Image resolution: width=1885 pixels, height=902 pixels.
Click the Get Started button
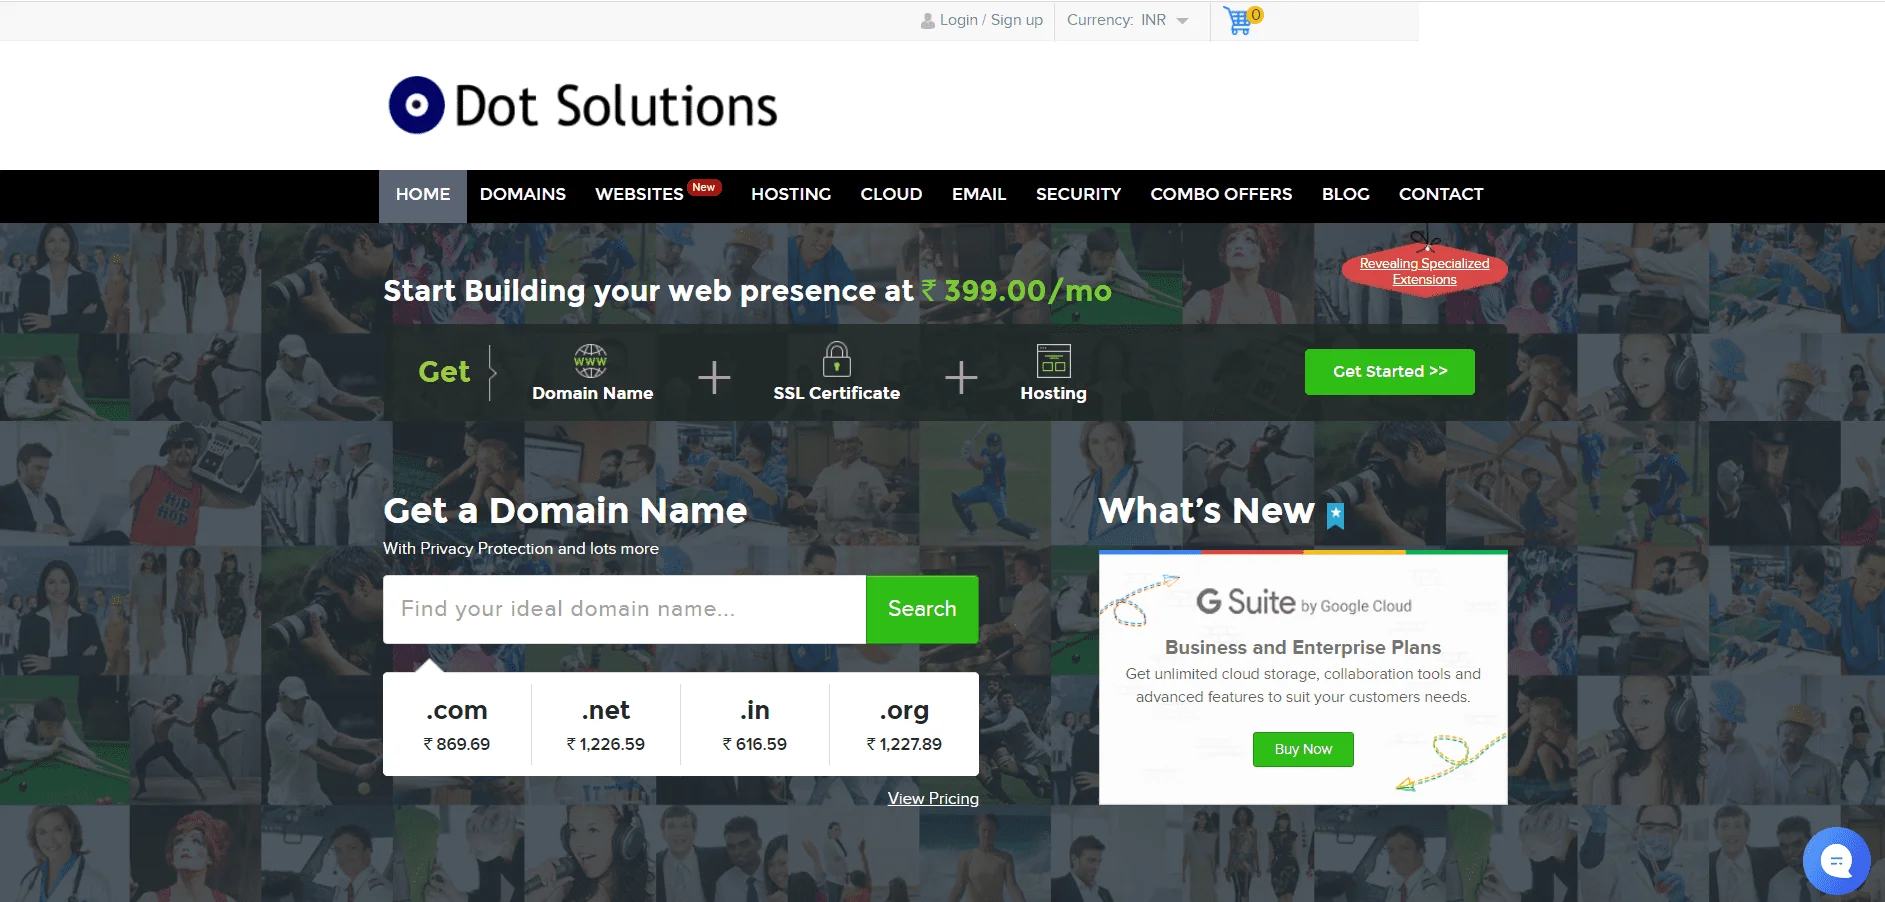tap(1389, 371)
